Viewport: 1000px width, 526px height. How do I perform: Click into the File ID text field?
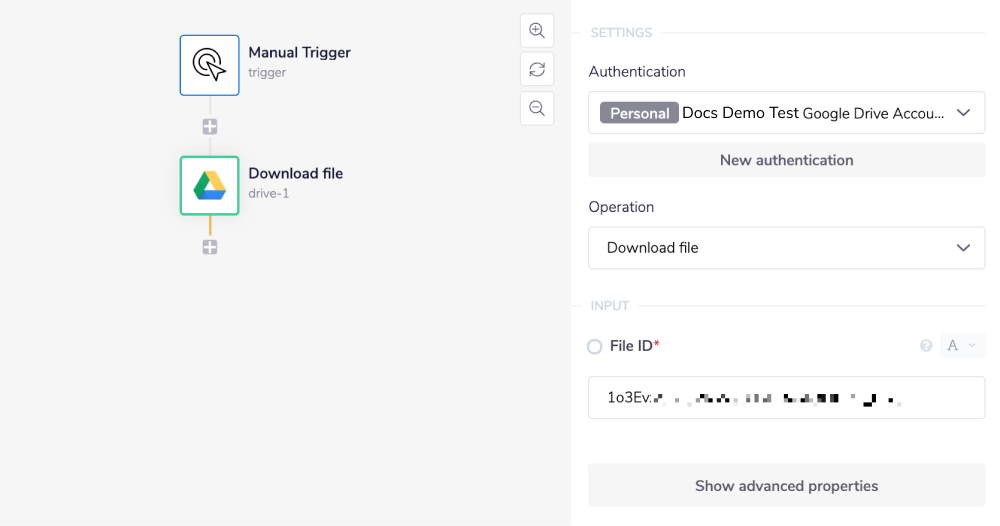[786, 398]
